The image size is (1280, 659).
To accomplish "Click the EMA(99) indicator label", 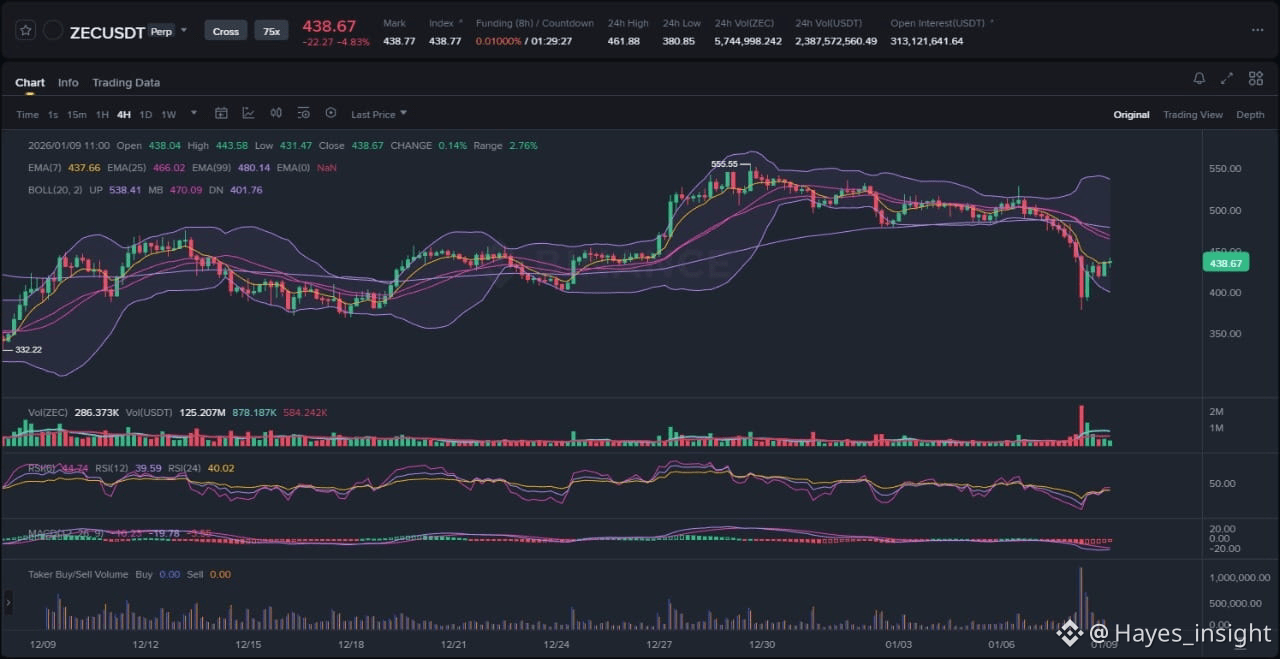I will 211,167.
